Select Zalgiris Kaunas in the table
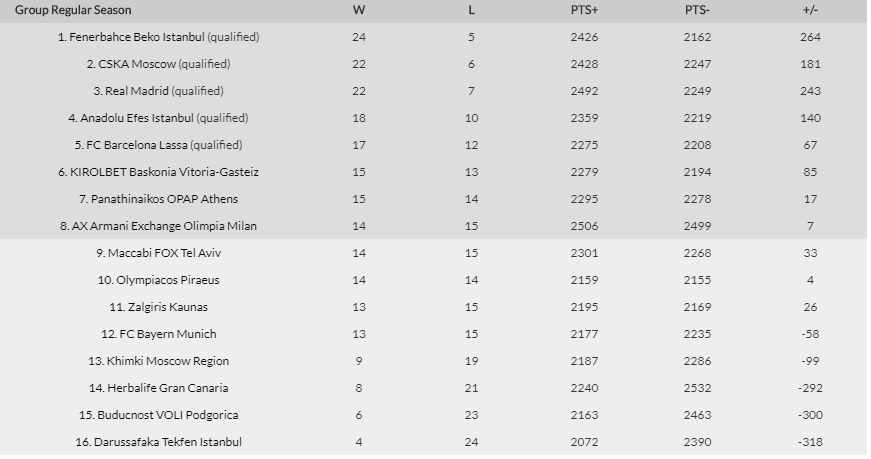This screenshot has width=871, height=459. [x=168, y=307]
